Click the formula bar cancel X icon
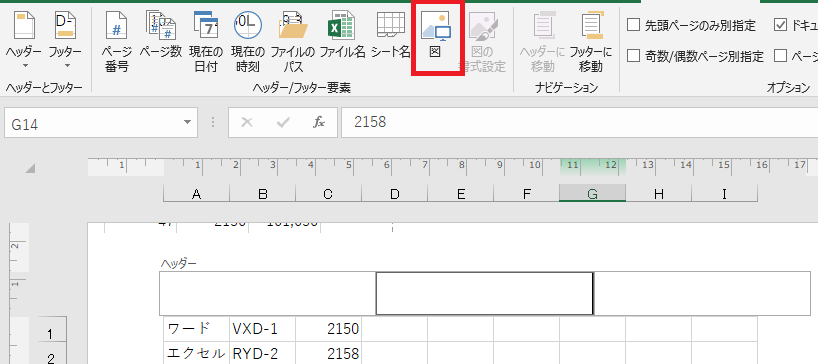Image resolution: width=818 pixels, height=364 pixels. [247, 123]
